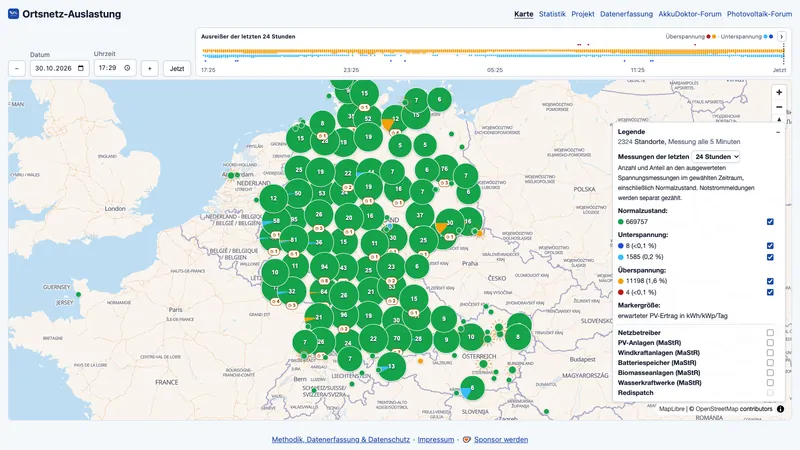
Task: Open the Datenerfassung page
Action: [626, 14]
